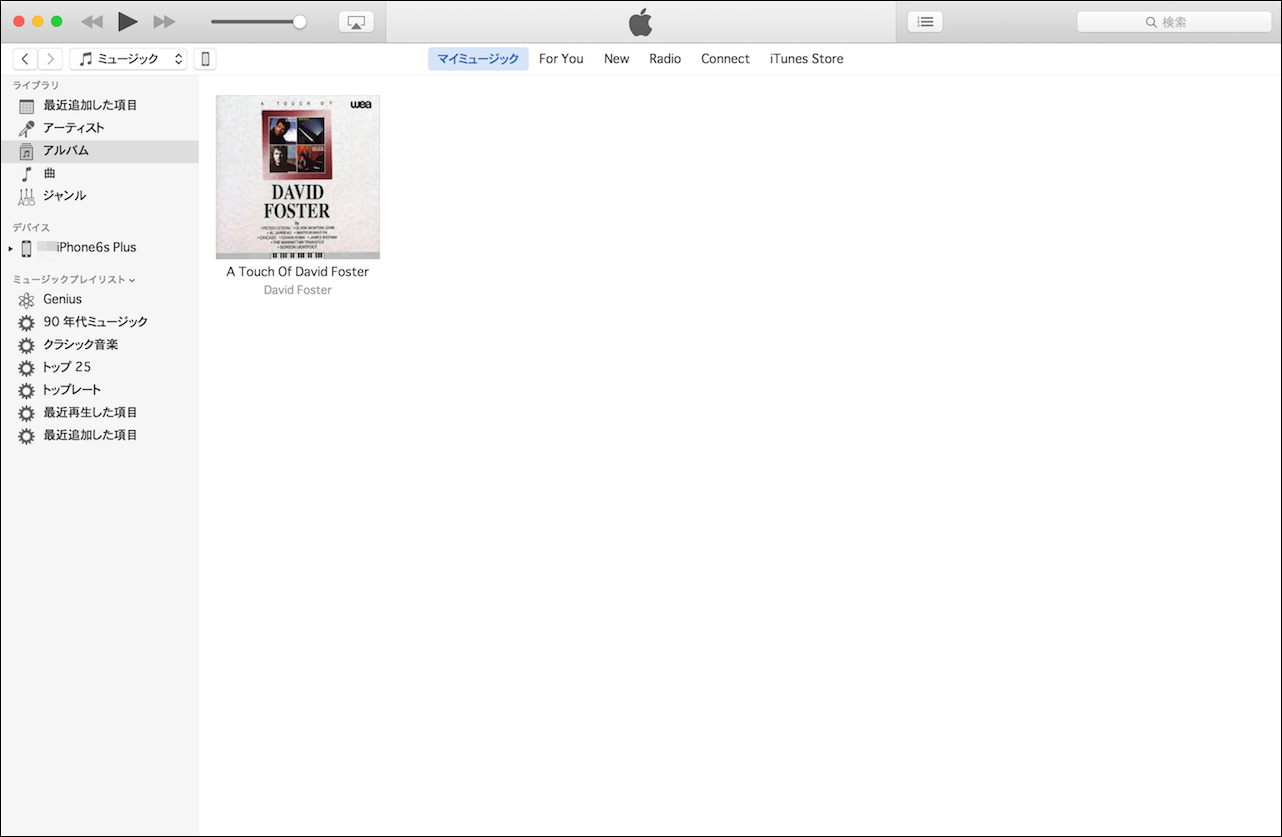
Task: Open the 最近再生した項目 playlist
Action: click(x=99, y=413)
